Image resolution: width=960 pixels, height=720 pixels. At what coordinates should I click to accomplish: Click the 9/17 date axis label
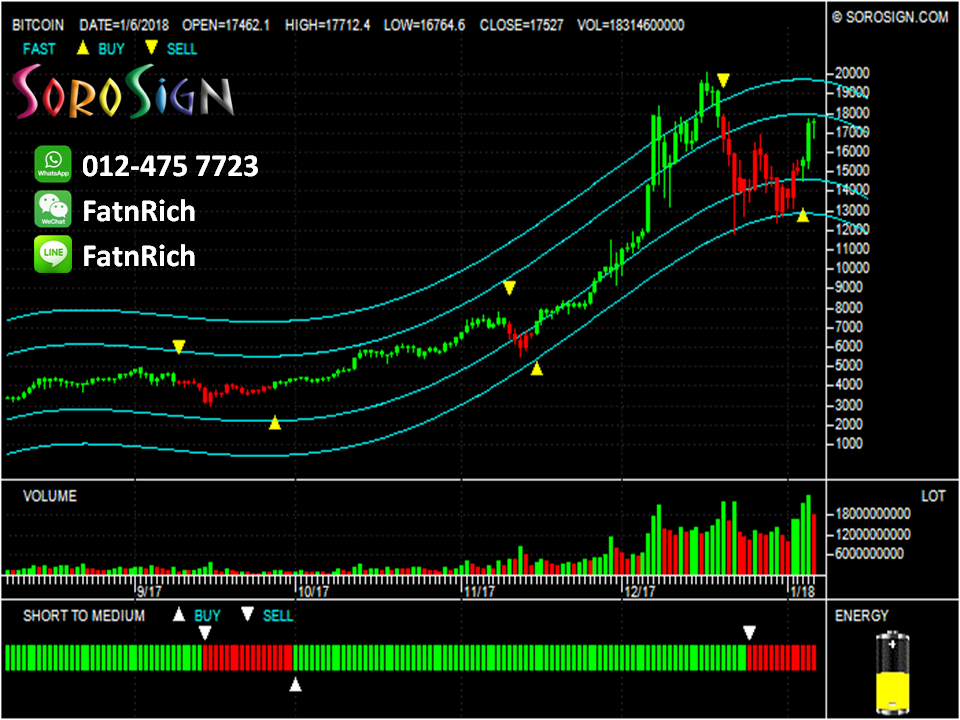pyautogui.click(x=149, y=591)
